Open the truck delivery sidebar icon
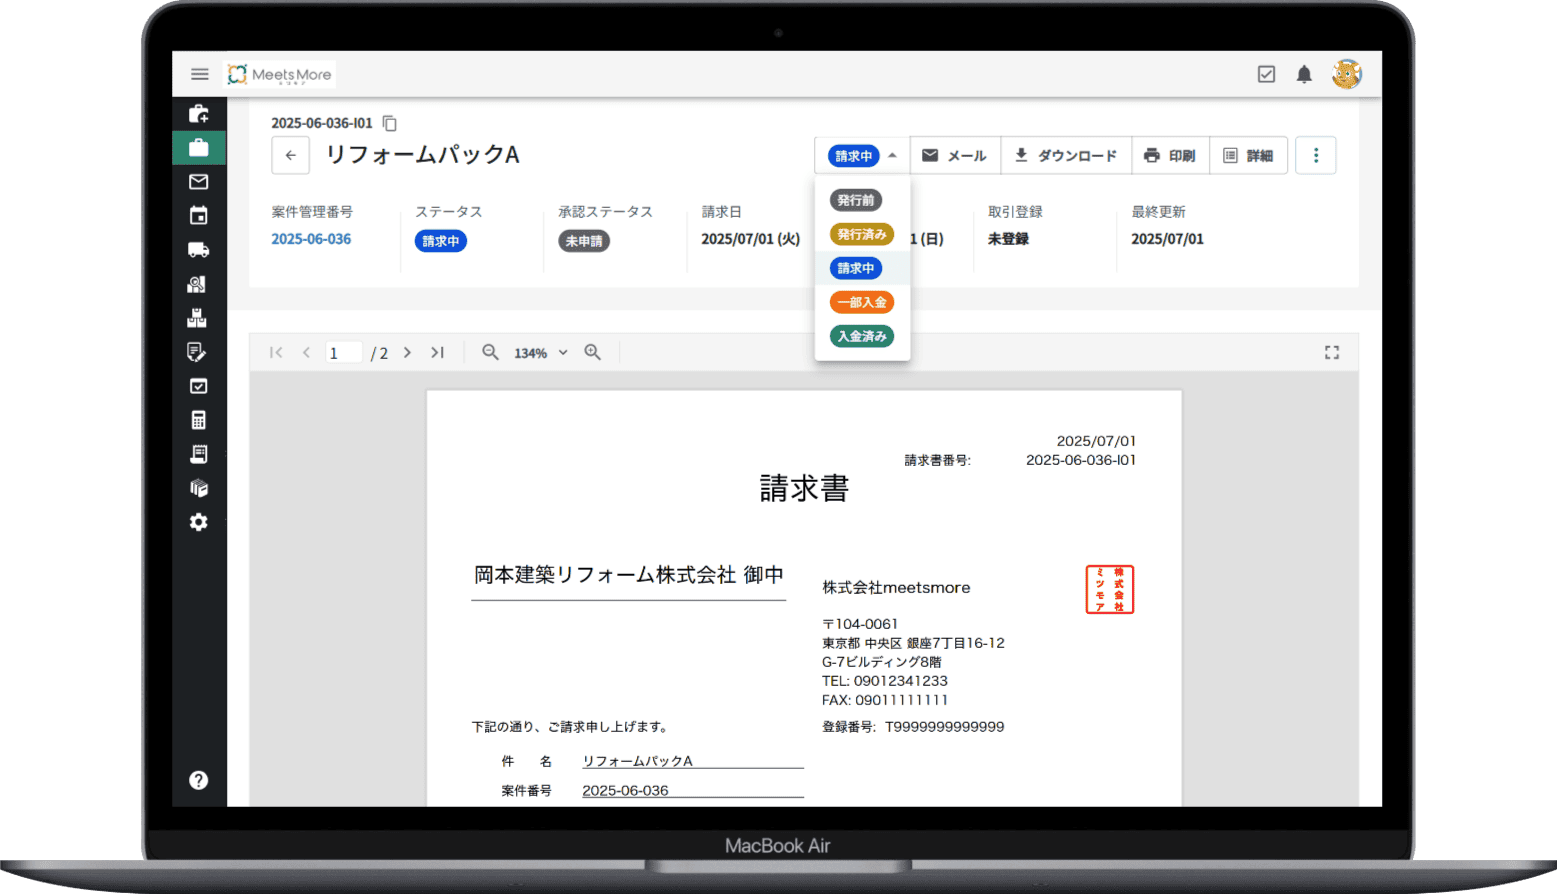The height and width of the screenshot is (894, 1557). [199, 250]
